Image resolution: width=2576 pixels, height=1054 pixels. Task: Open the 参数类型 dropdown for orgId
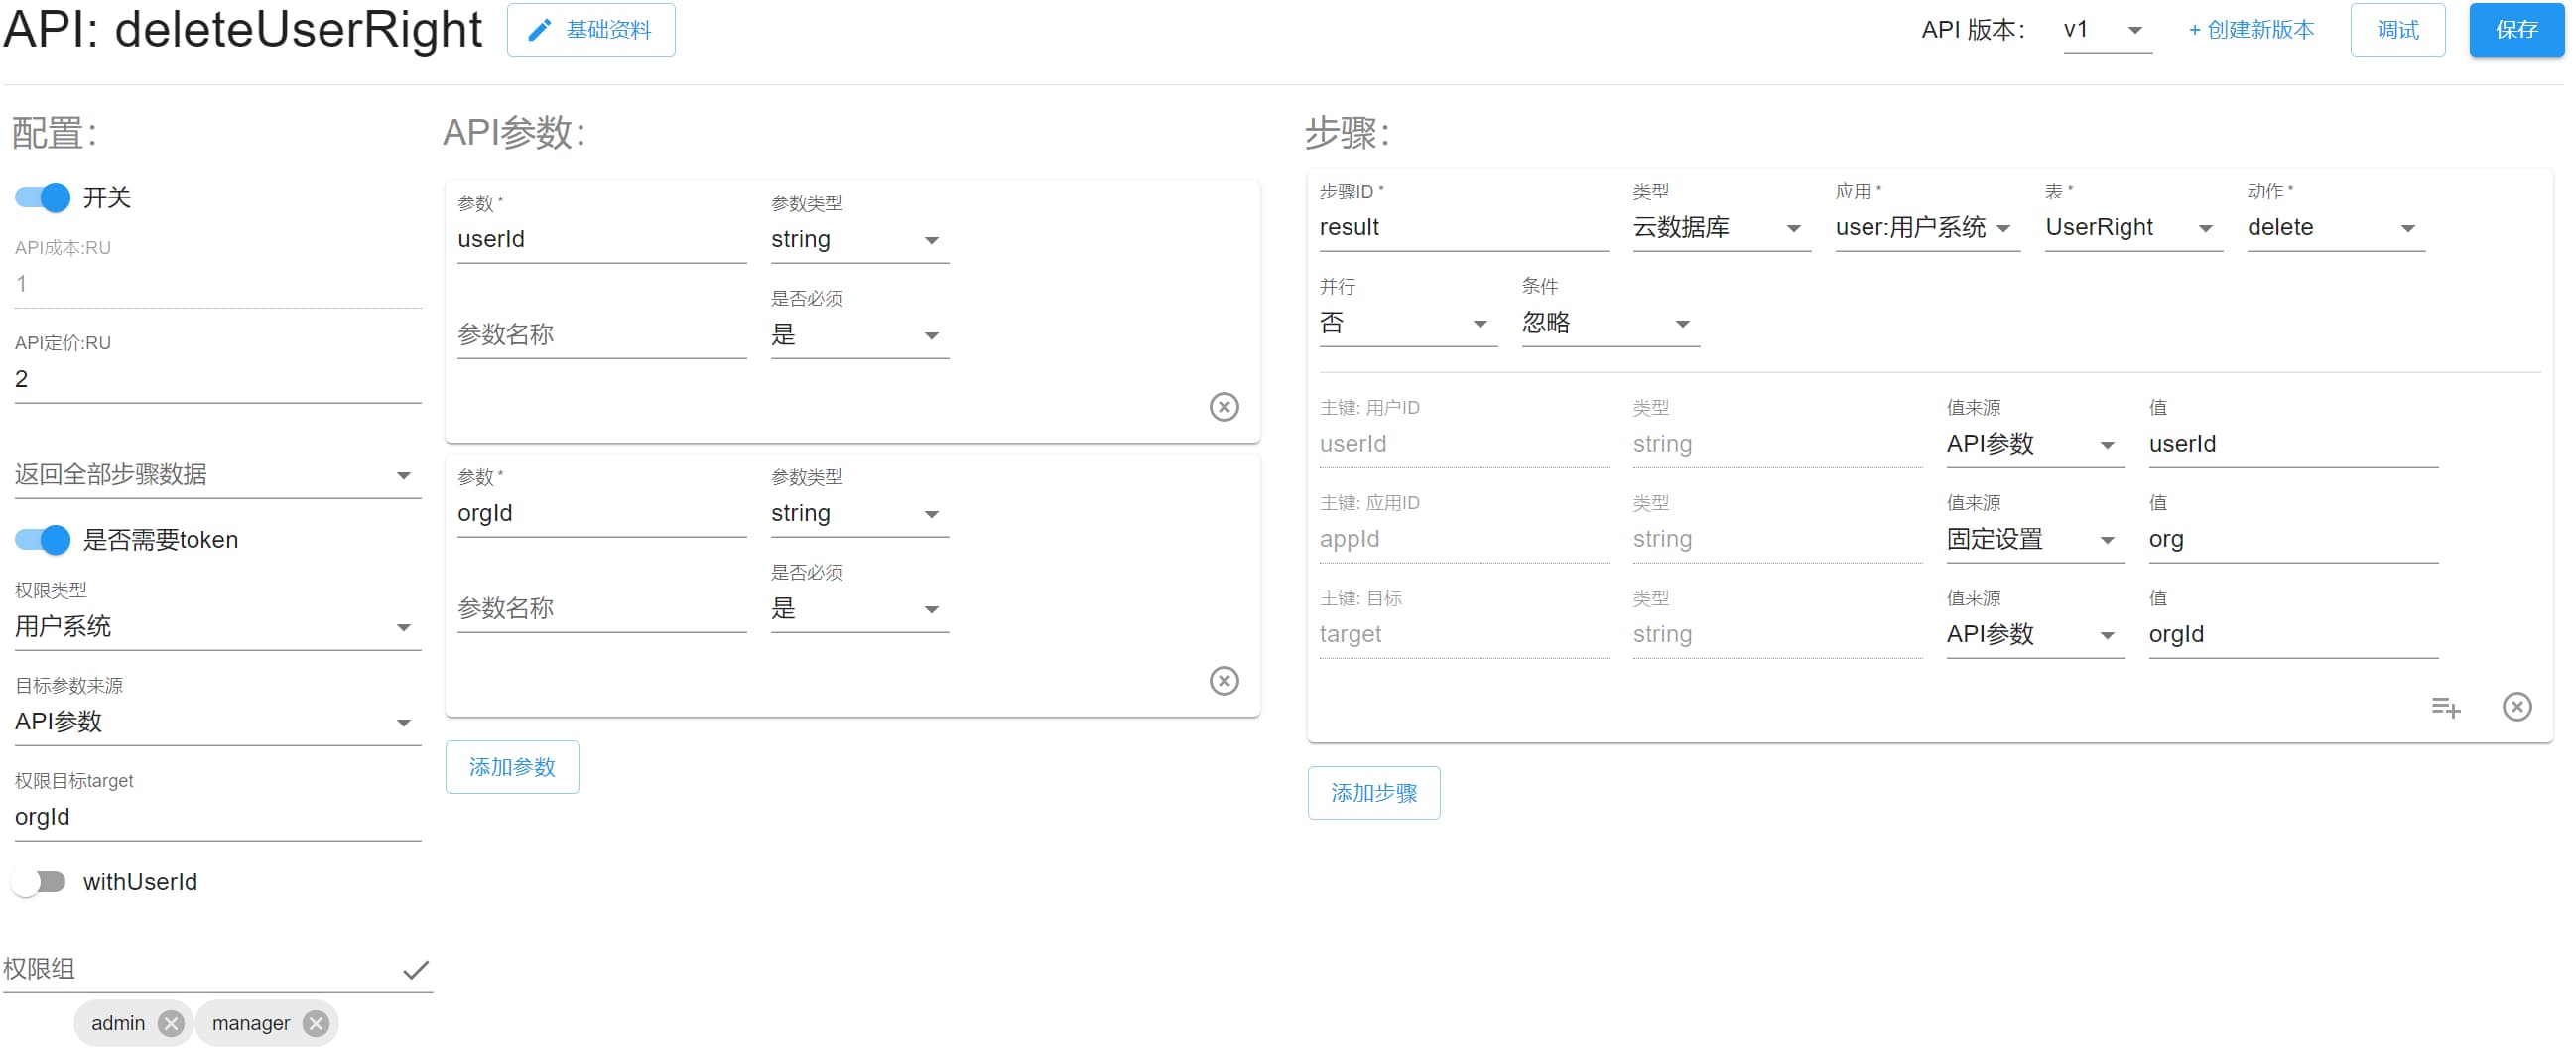tap(859, 514)
